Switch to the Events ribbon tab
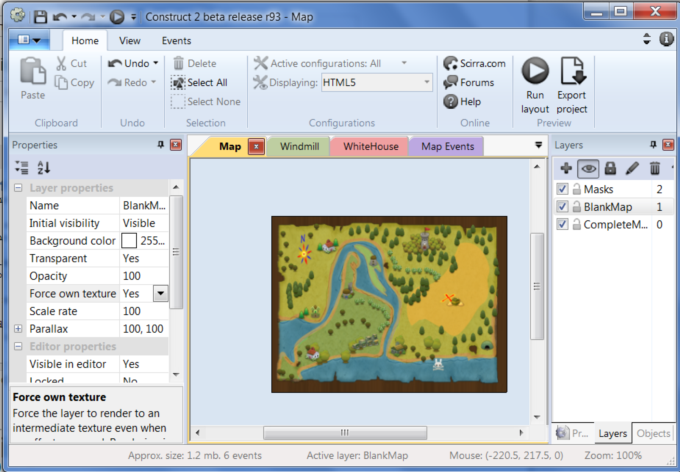This screenshot has height=472, width=680. click(x=177, y=41)
